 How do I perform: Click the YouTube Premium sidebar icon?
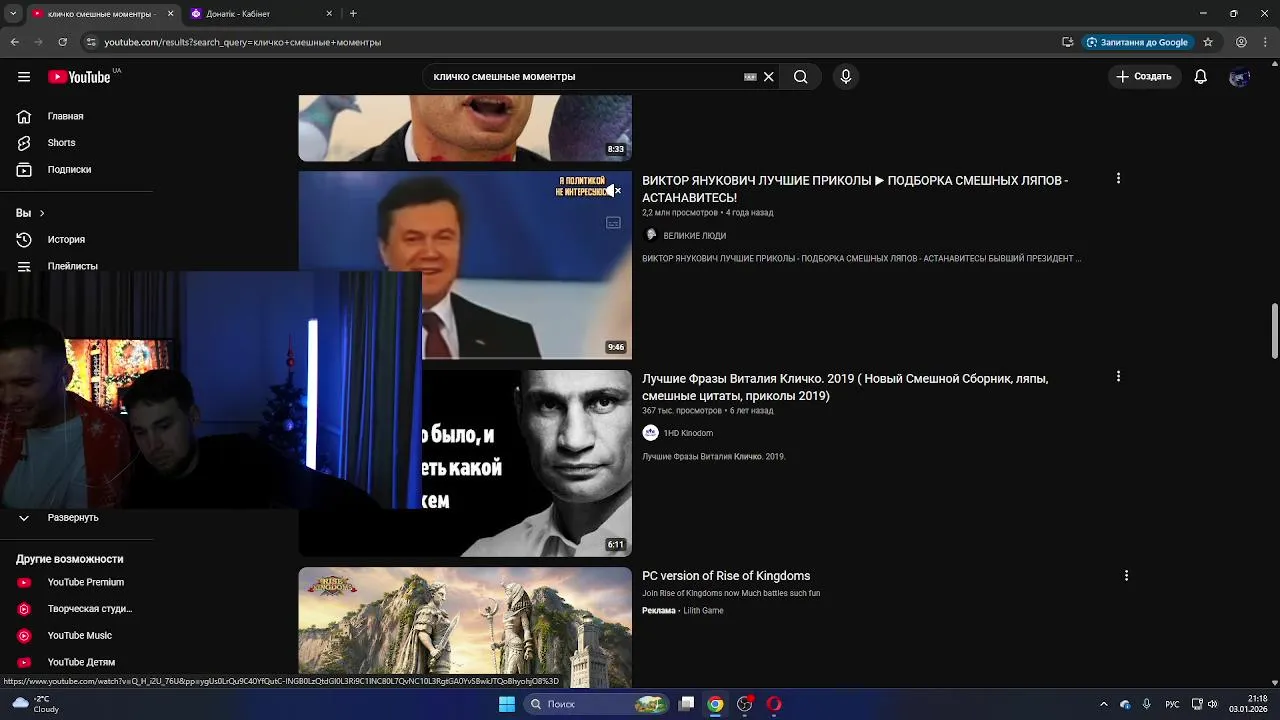point(24,582)
